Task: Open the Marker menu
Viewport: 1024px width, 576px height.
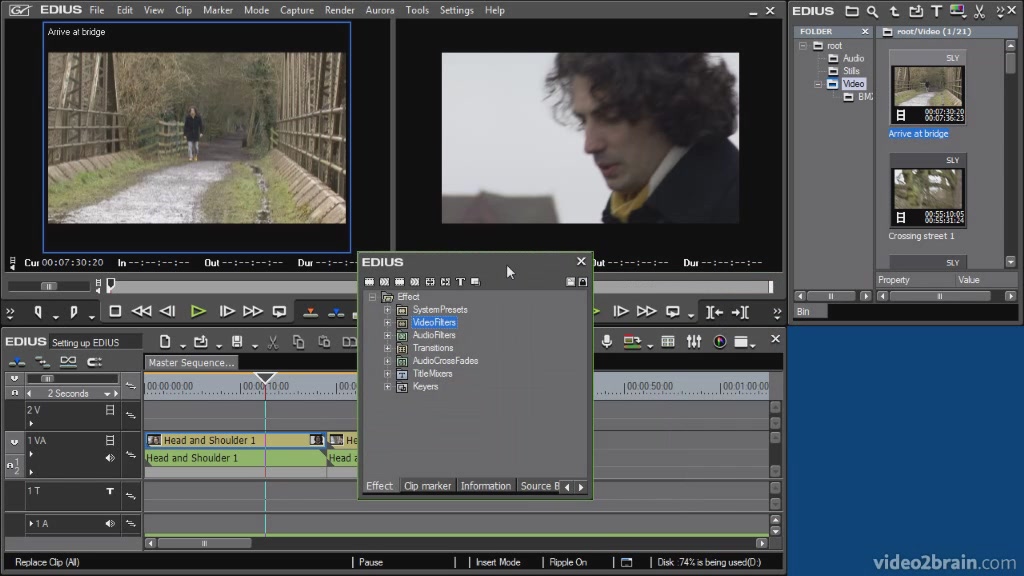Action: tap(217, 10)
